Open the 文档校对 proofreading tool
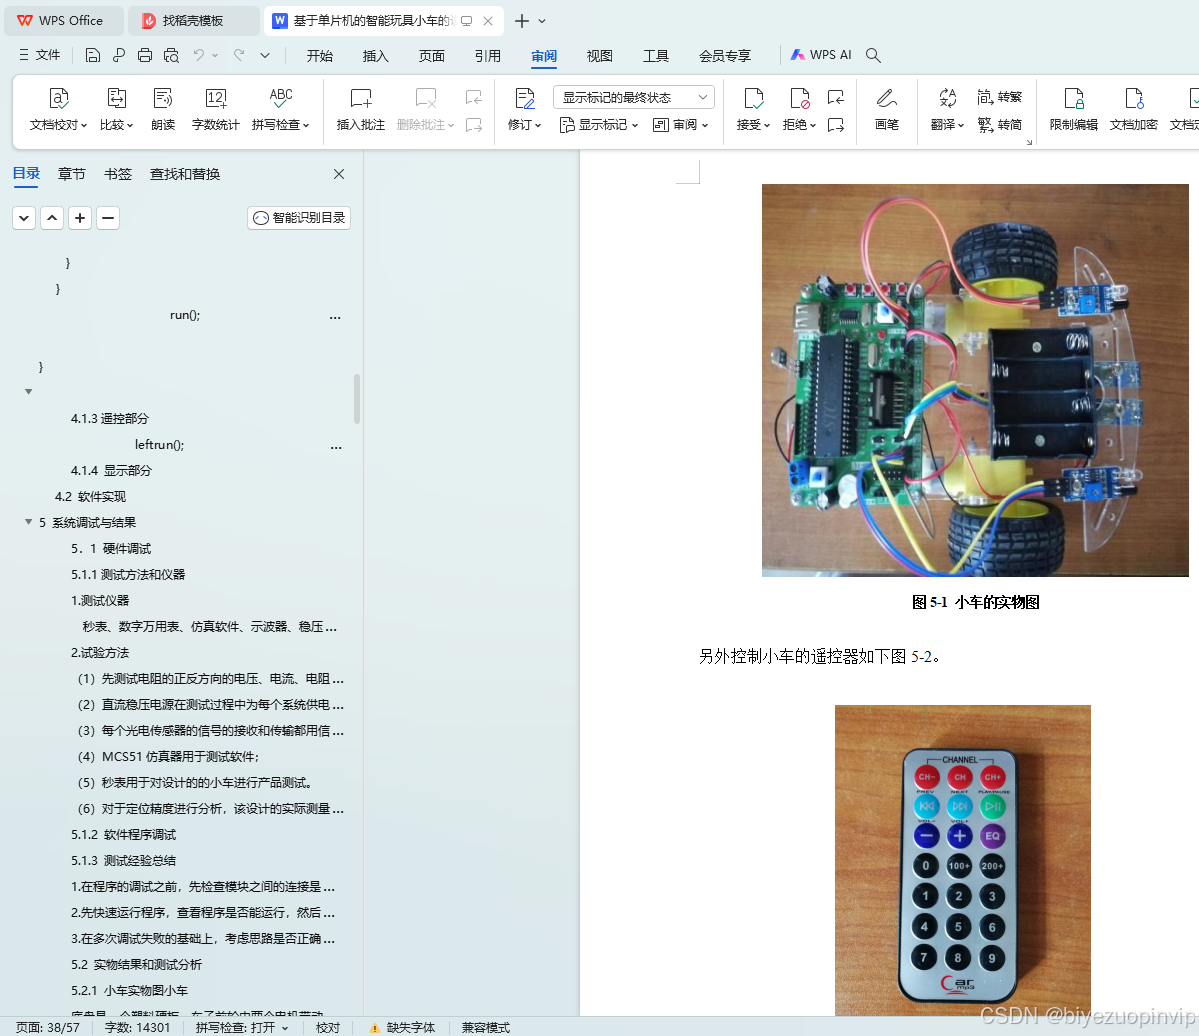Viewport: 1199px width, 1036px height. [58, 109]
